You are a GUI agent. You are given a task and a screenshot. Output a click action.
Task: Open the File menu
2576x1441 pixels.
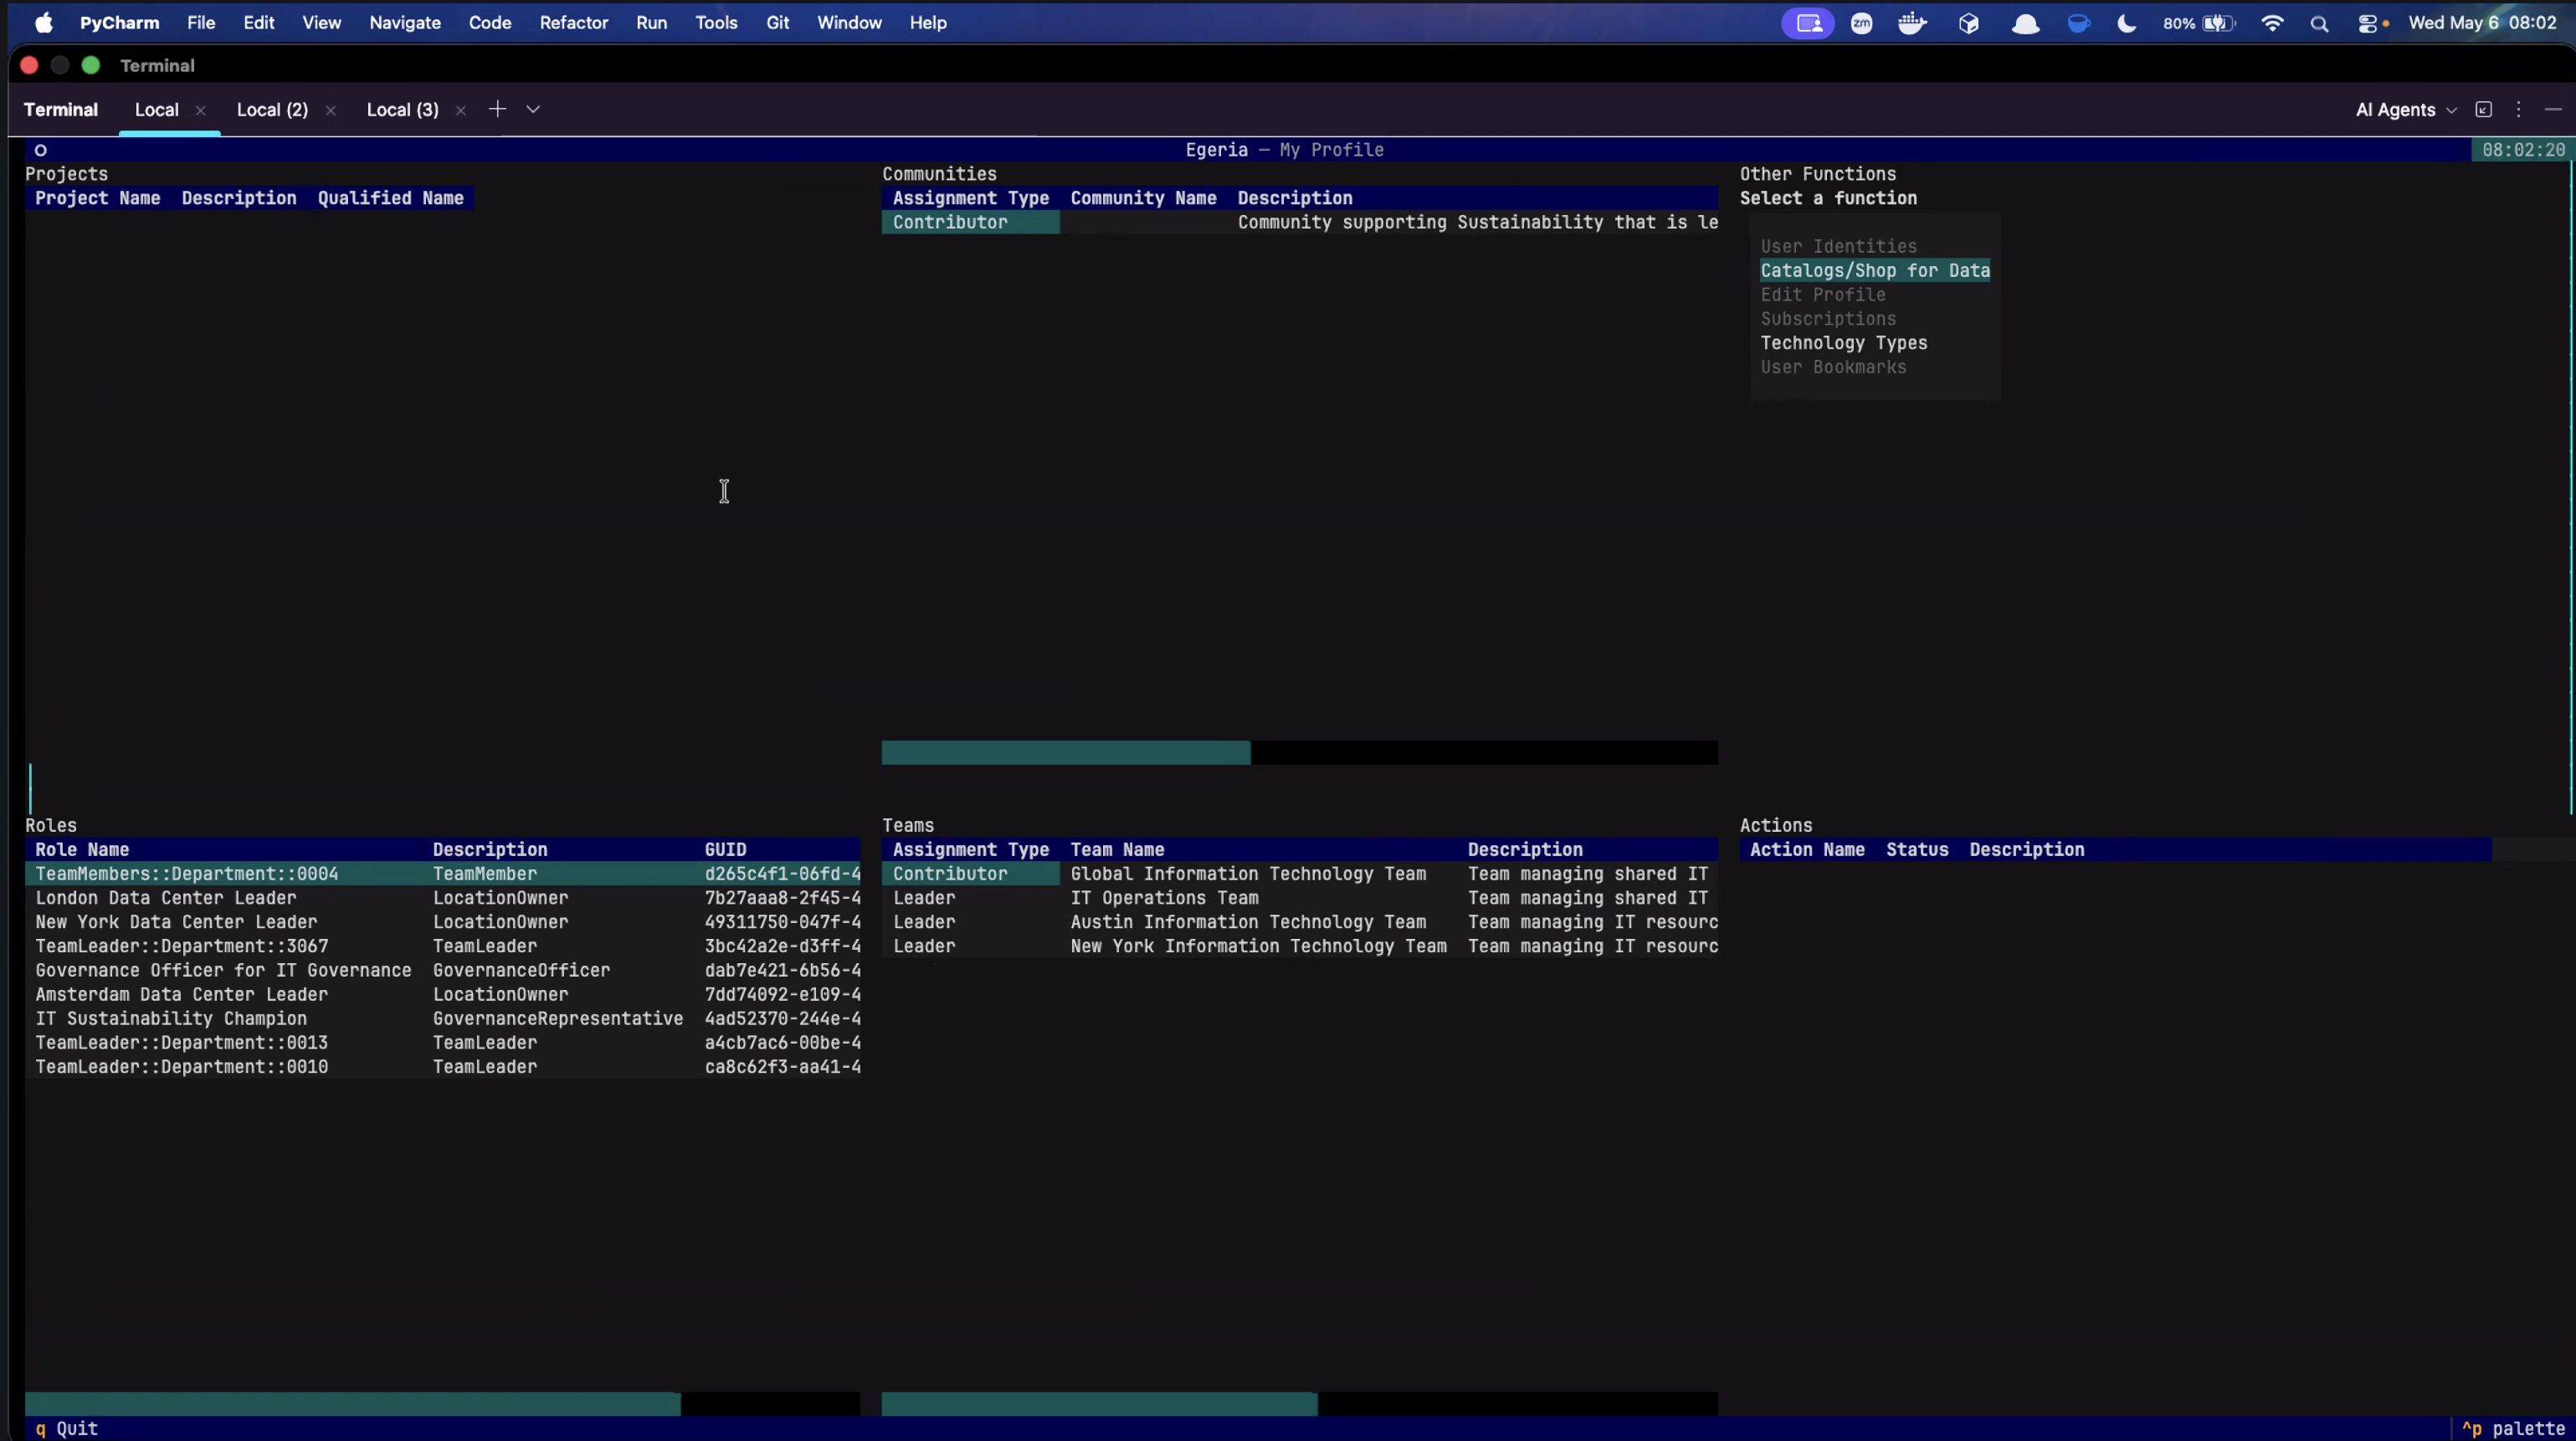point(201,22)
